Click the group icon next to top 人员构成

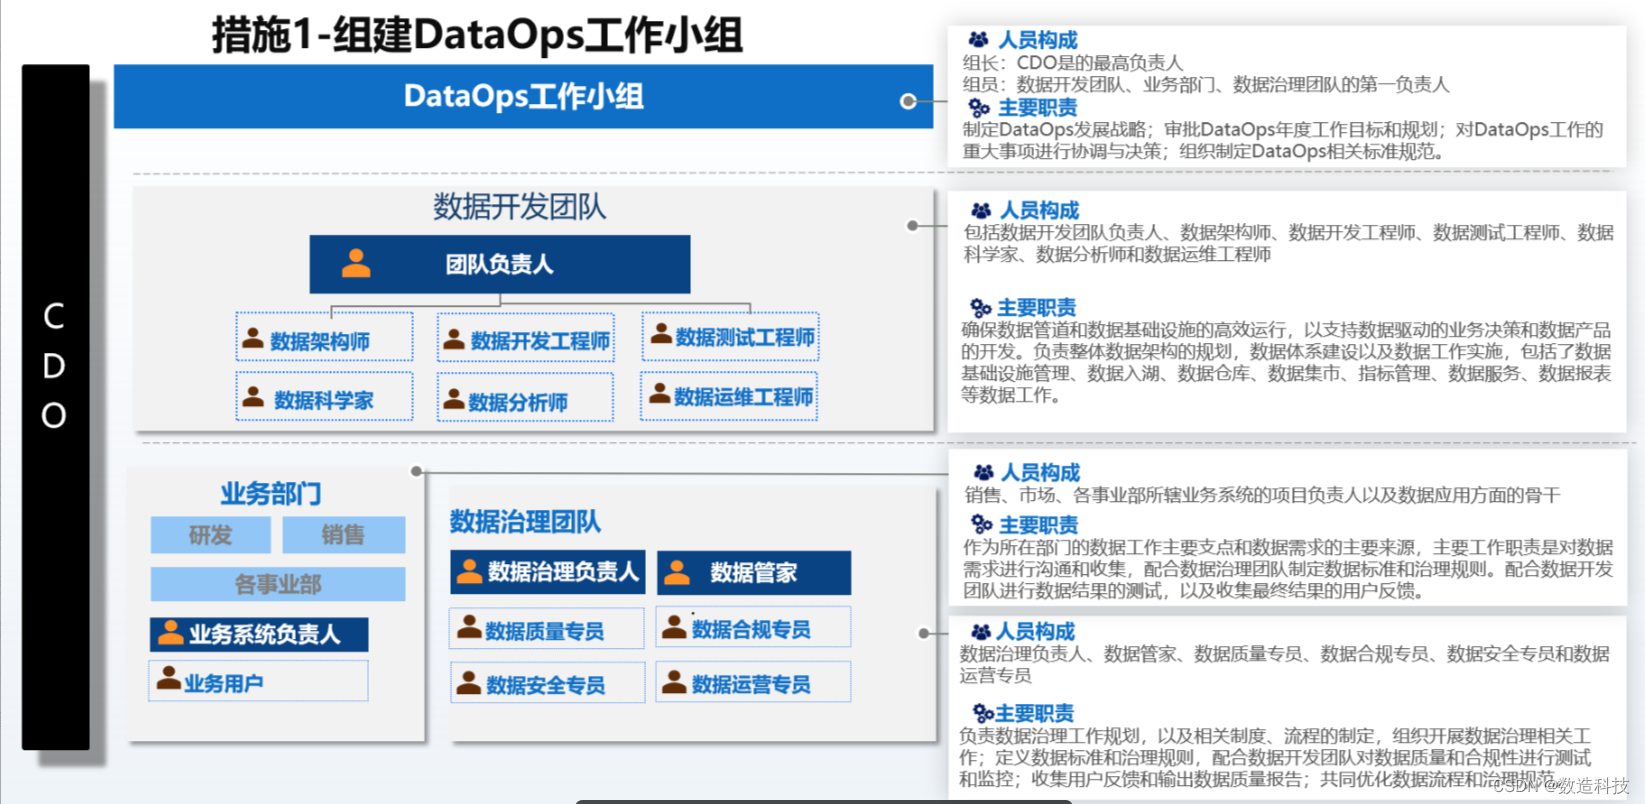[978, 40]
